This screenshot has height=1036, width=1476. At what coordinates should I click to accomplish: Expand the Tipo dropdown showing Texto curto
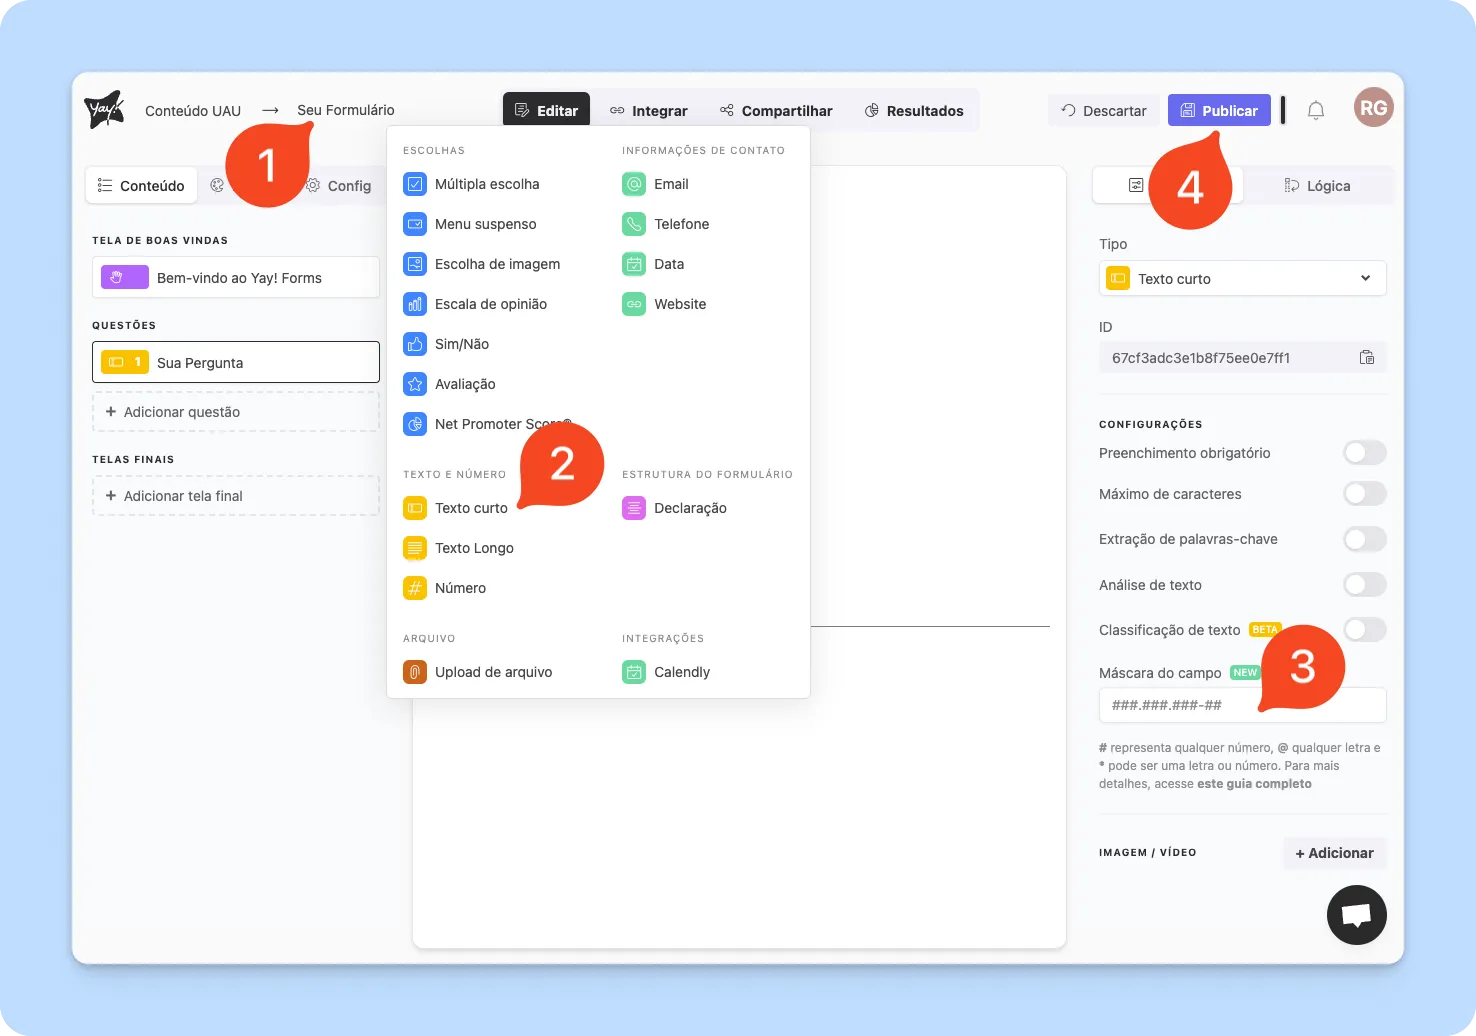click(x=1242, y=279)
